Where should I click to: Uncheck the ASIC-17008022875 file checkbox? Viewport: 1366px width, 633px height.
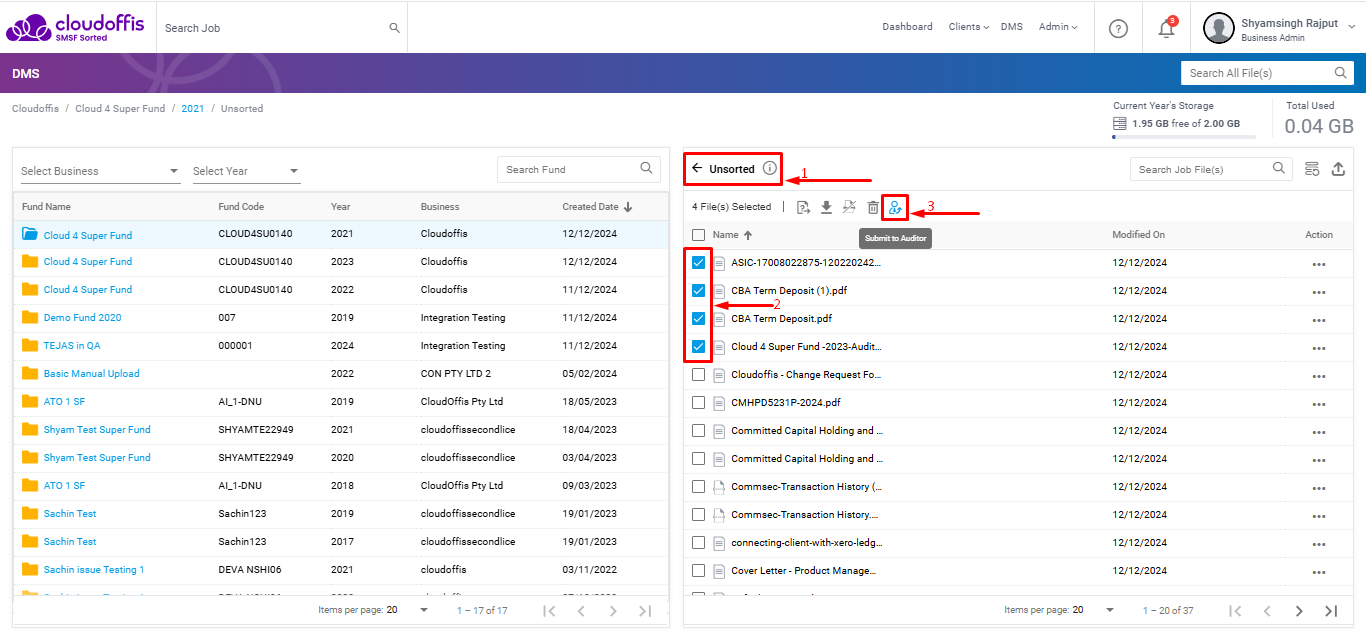[698, 262]
